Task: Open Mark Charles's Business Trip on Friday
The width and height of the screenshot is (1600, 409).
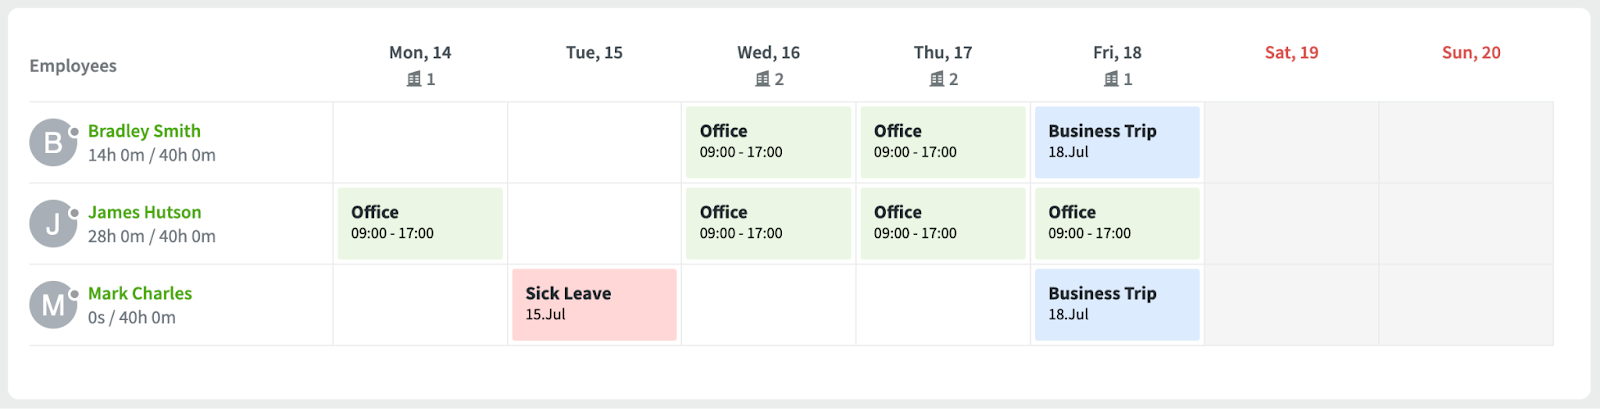Action: [x=1117, y=304]
